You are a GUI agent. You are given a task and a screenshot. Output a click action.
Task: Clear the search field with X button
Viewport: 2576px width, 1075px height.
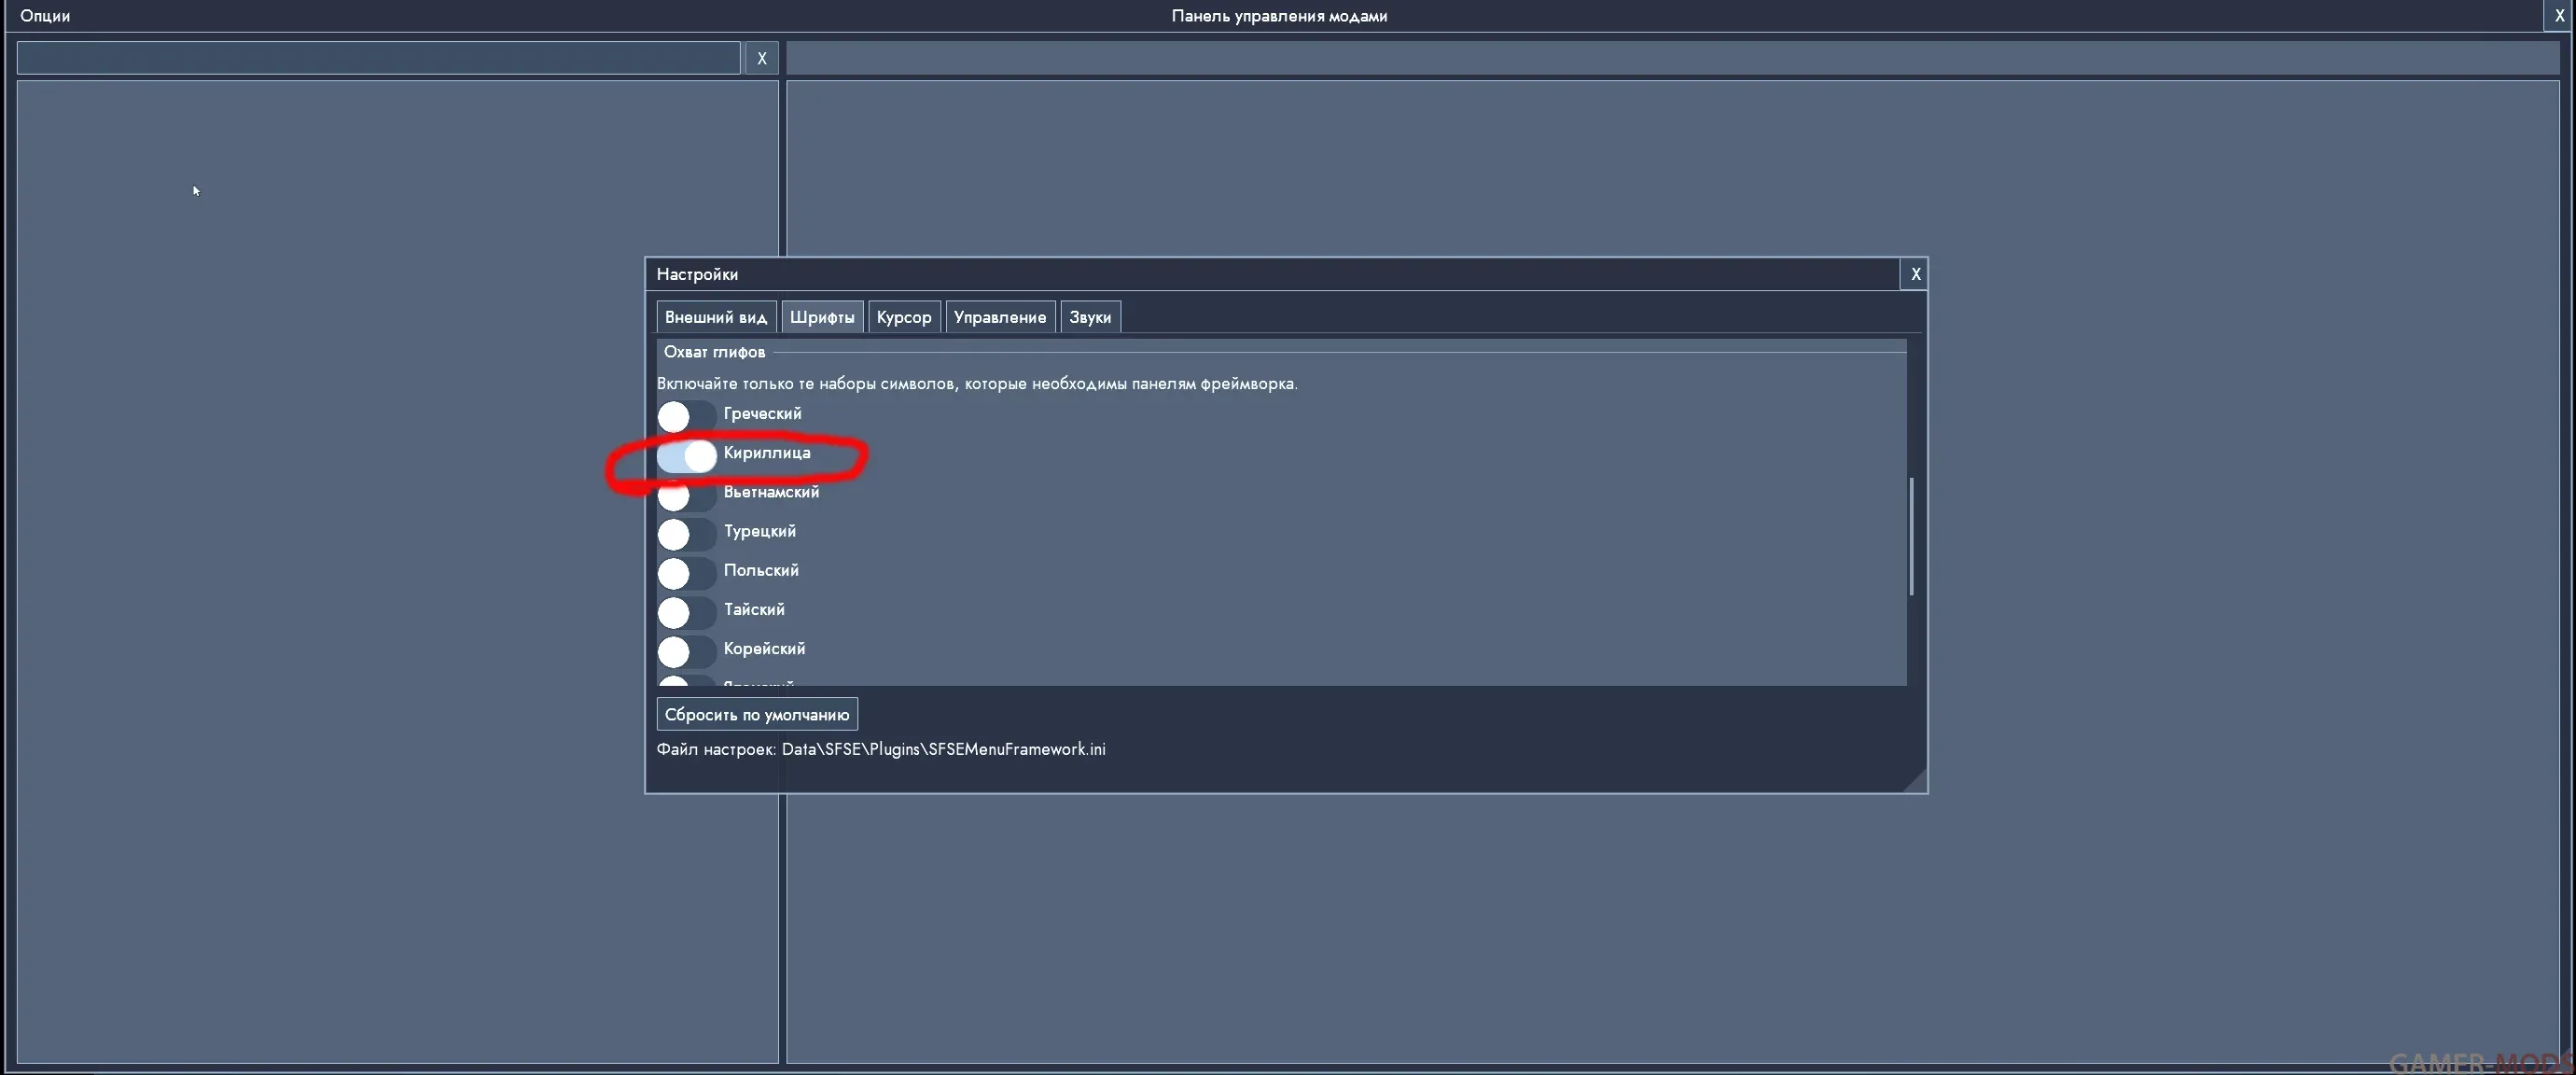point(762,58)
